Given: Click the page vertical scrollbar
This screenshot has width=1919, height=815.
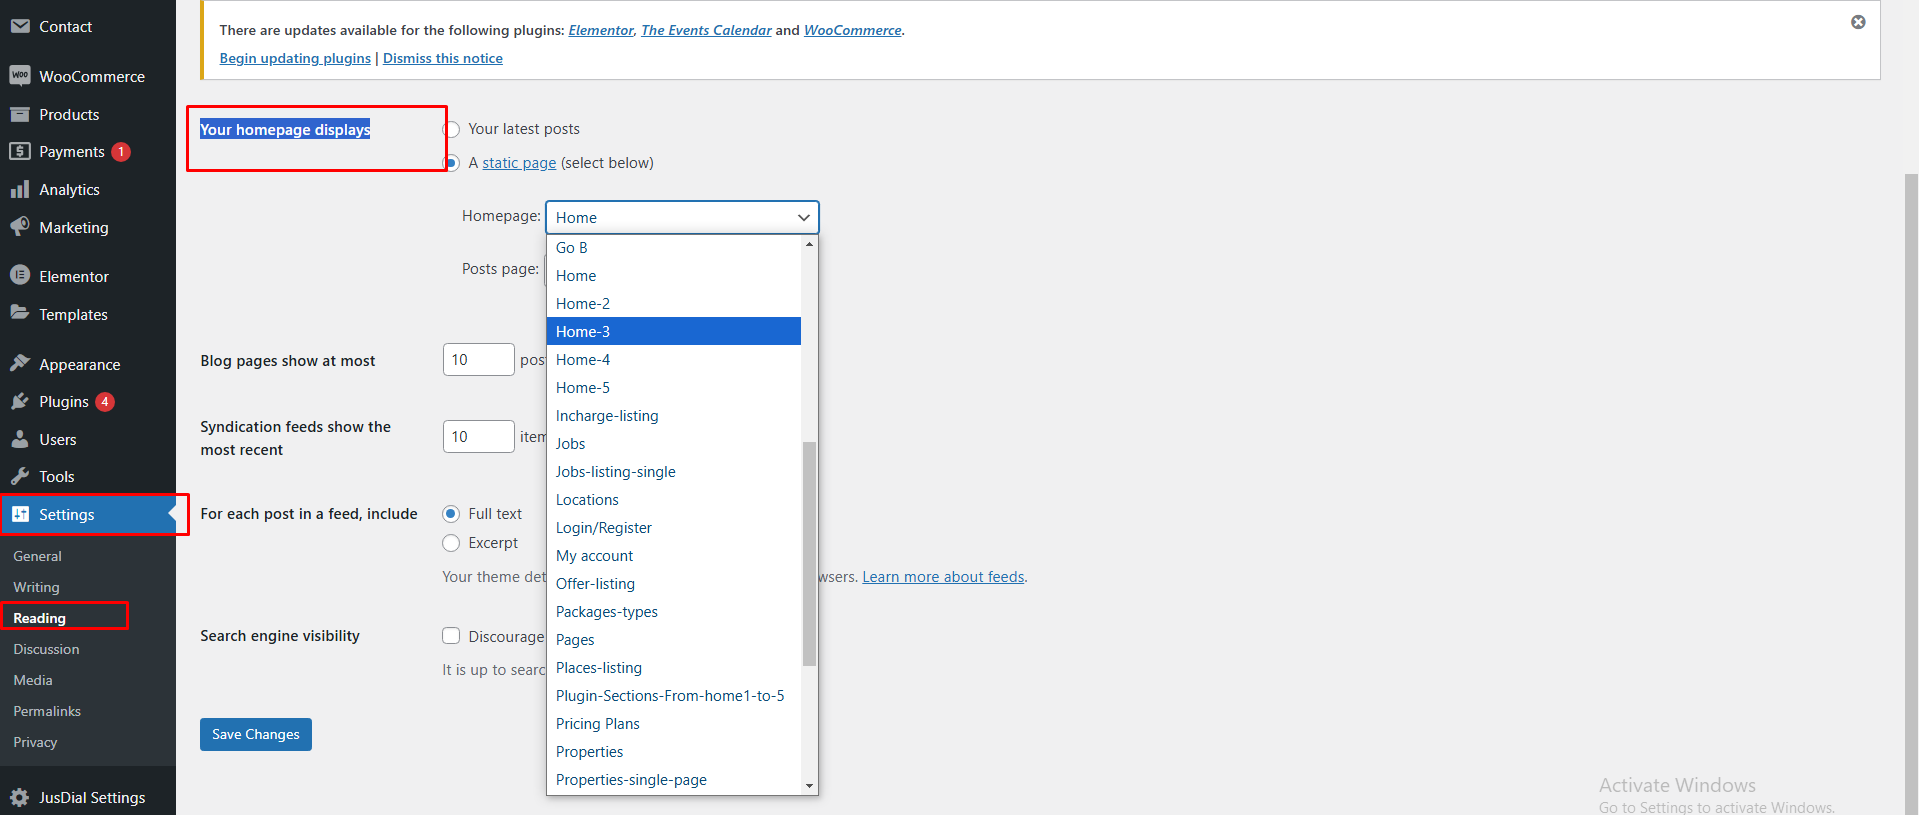Looking at the screenshot, I should pyautogui.click(x=1911, y=495).
